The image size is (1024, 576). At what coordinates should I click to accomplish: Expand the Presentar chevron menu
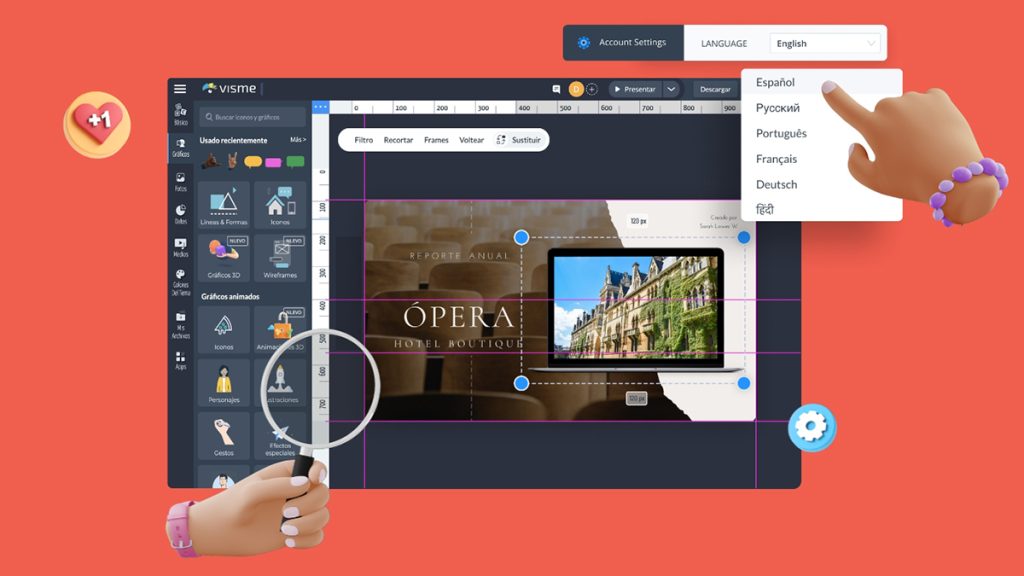671,89
